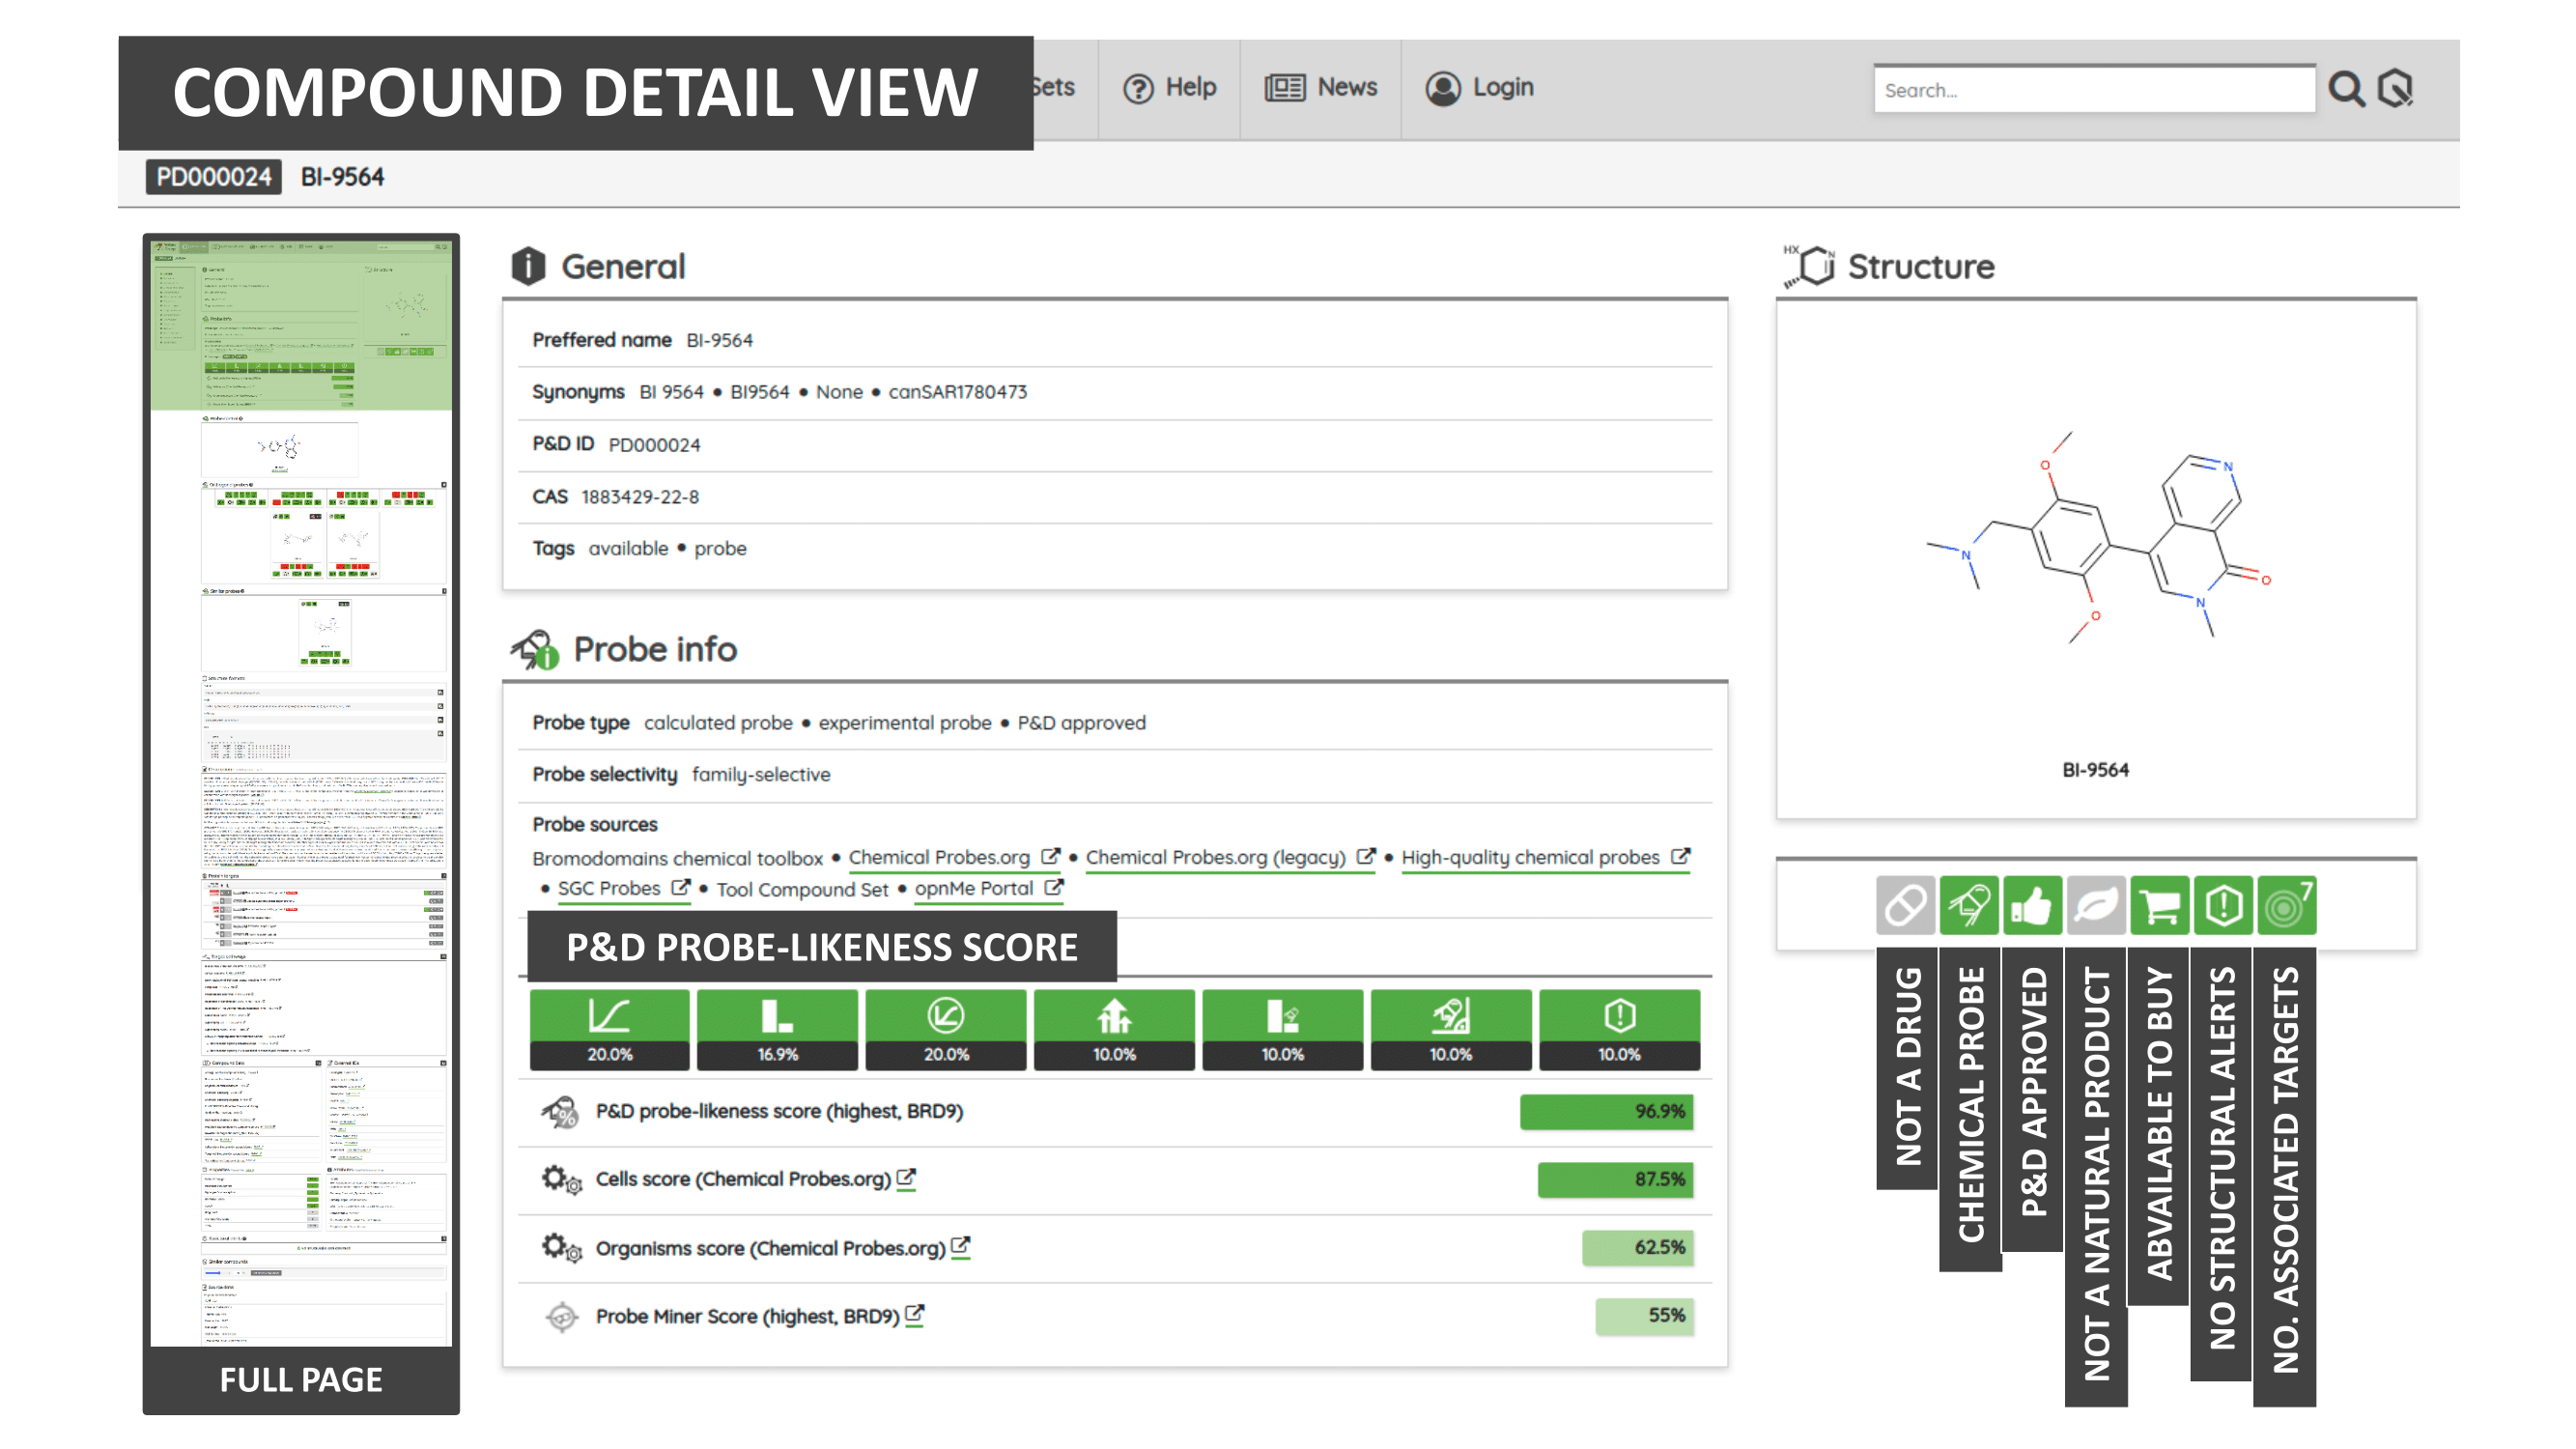Click the first 20.0% potency score tile
Viewport: 2576px width, 1449px height.
click(x=609, y=1029)
